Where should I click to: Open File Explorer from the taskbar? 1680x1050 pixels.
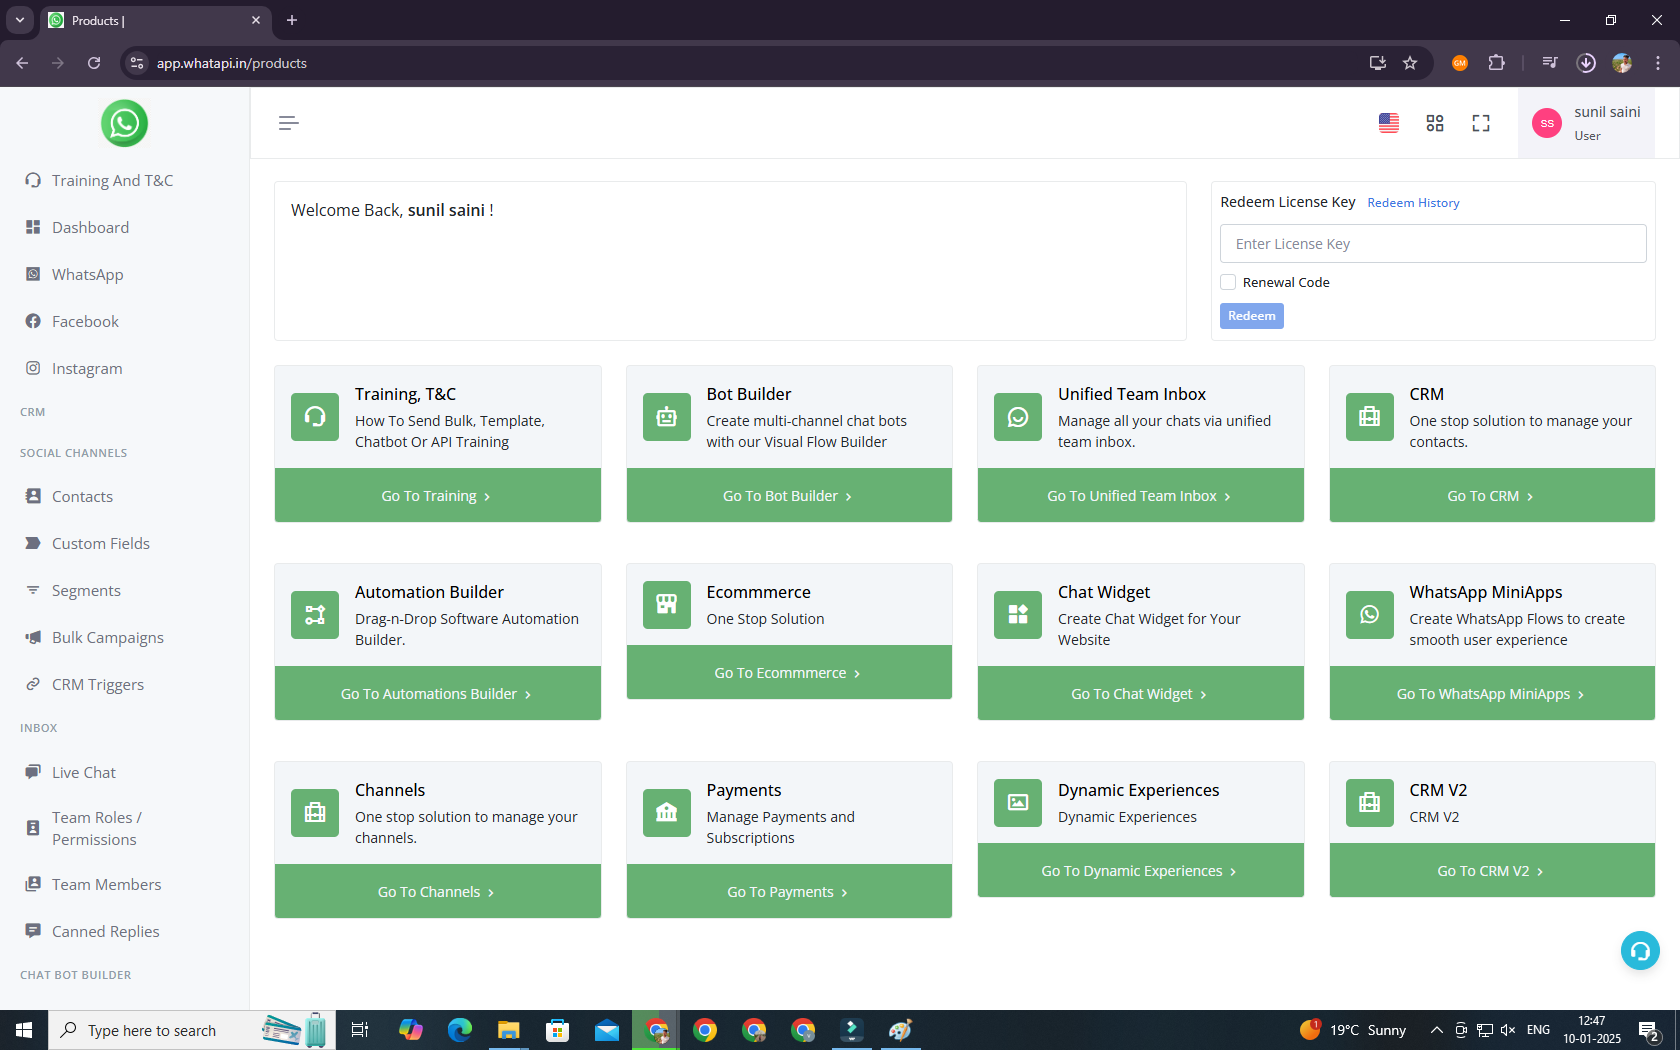tap(509, 1030)
